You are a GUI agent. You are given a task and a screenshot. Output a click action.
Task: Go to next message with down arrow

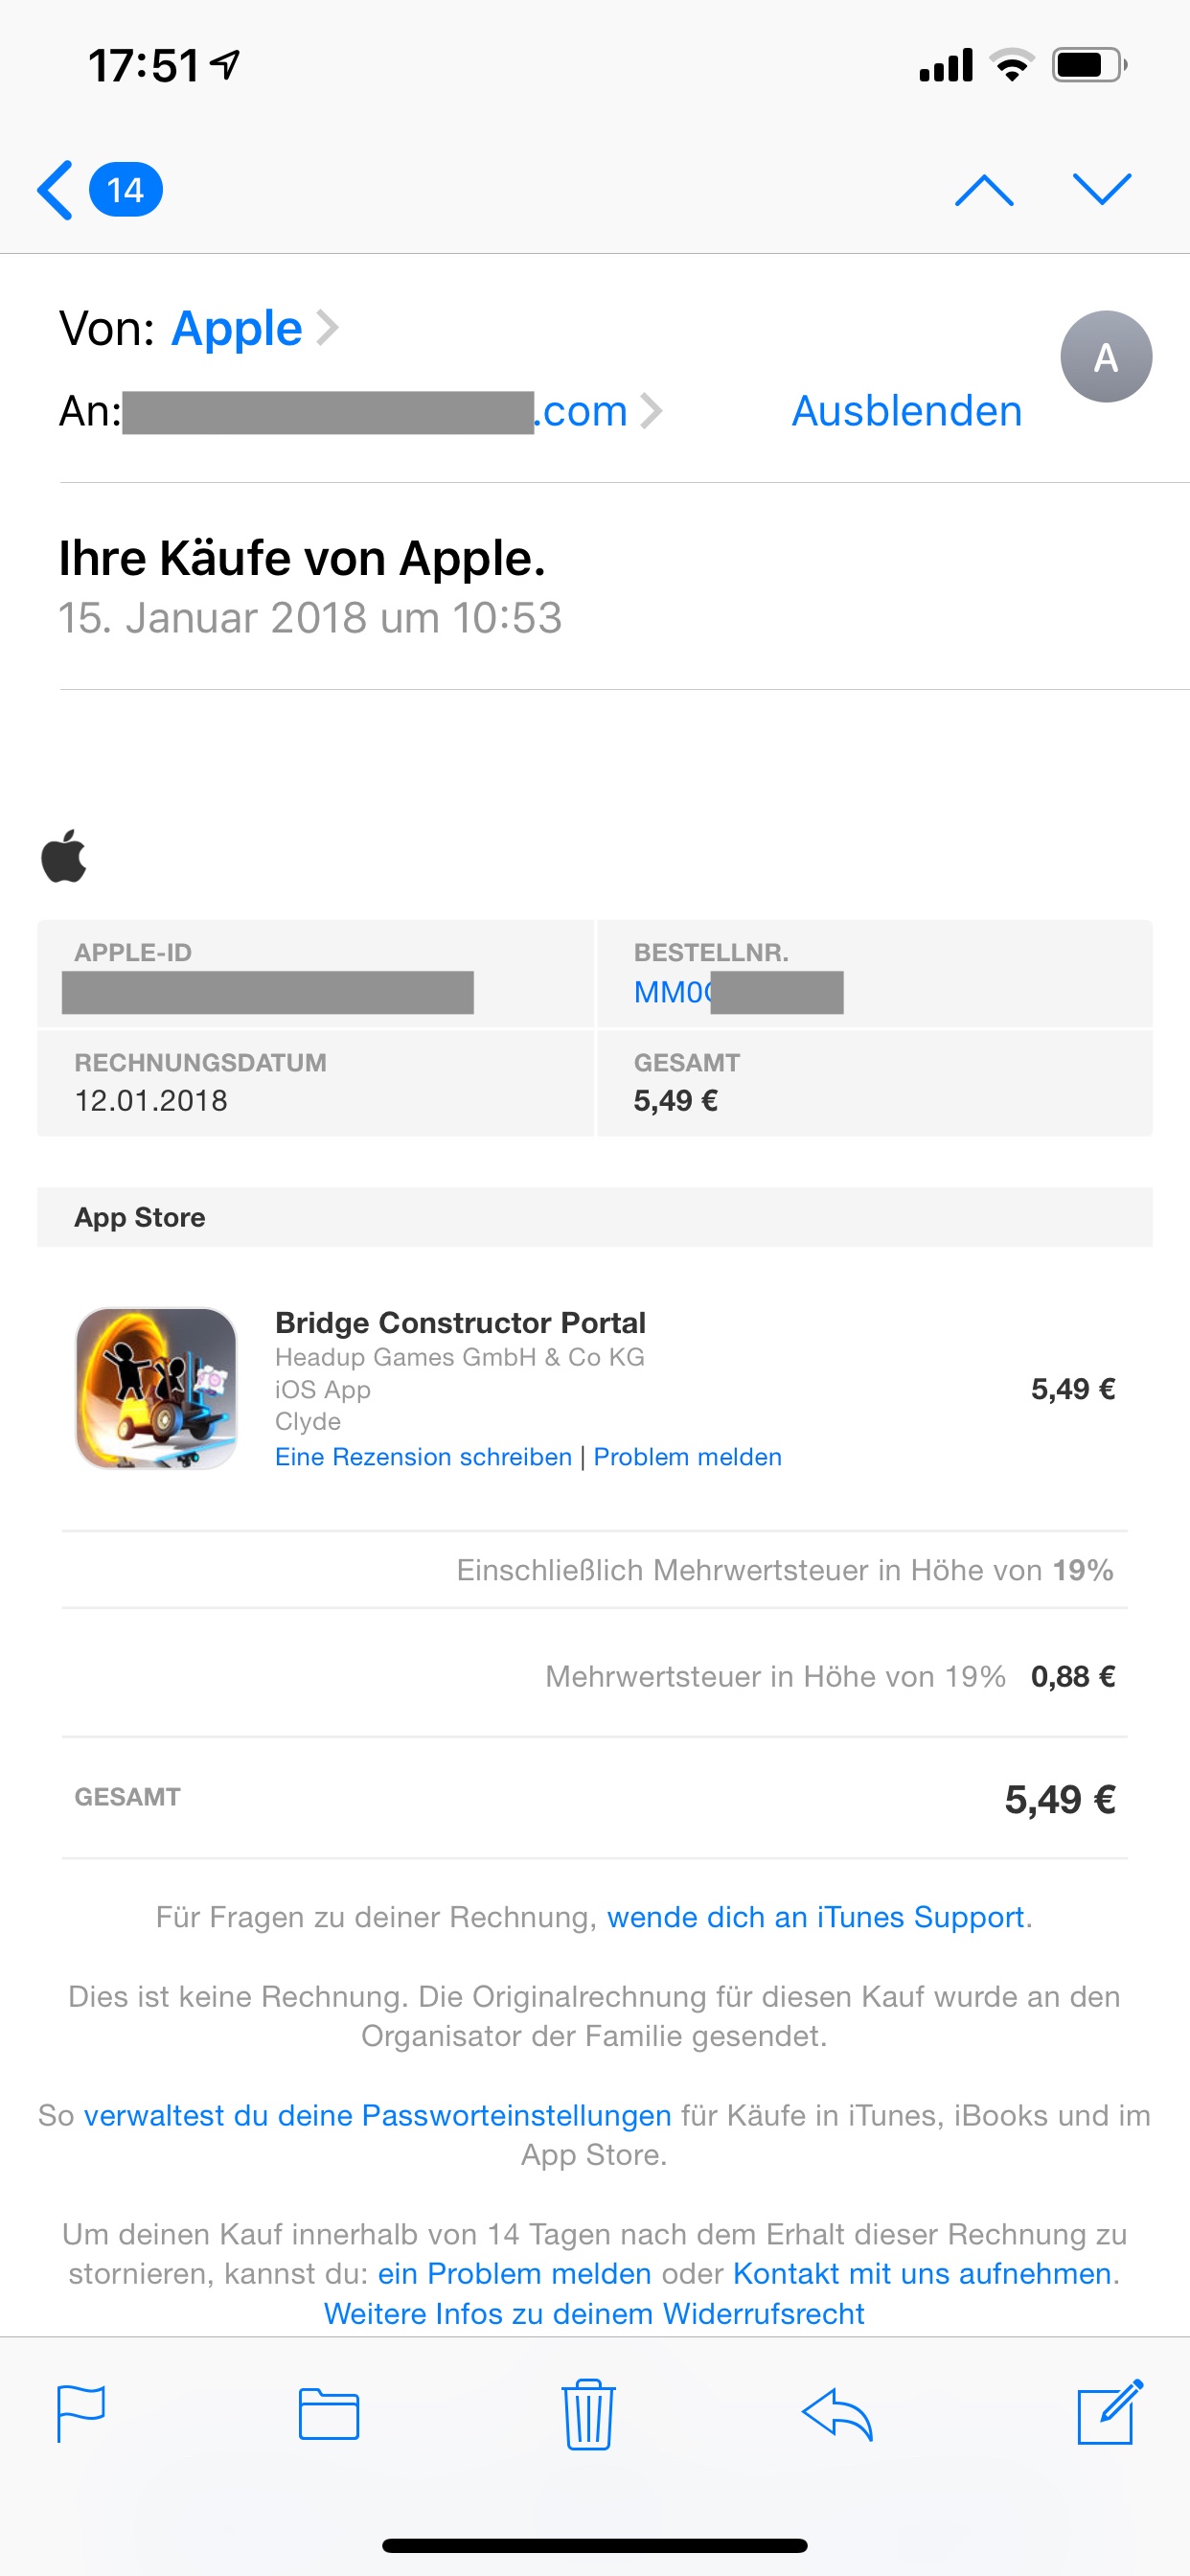point(1101,190)
